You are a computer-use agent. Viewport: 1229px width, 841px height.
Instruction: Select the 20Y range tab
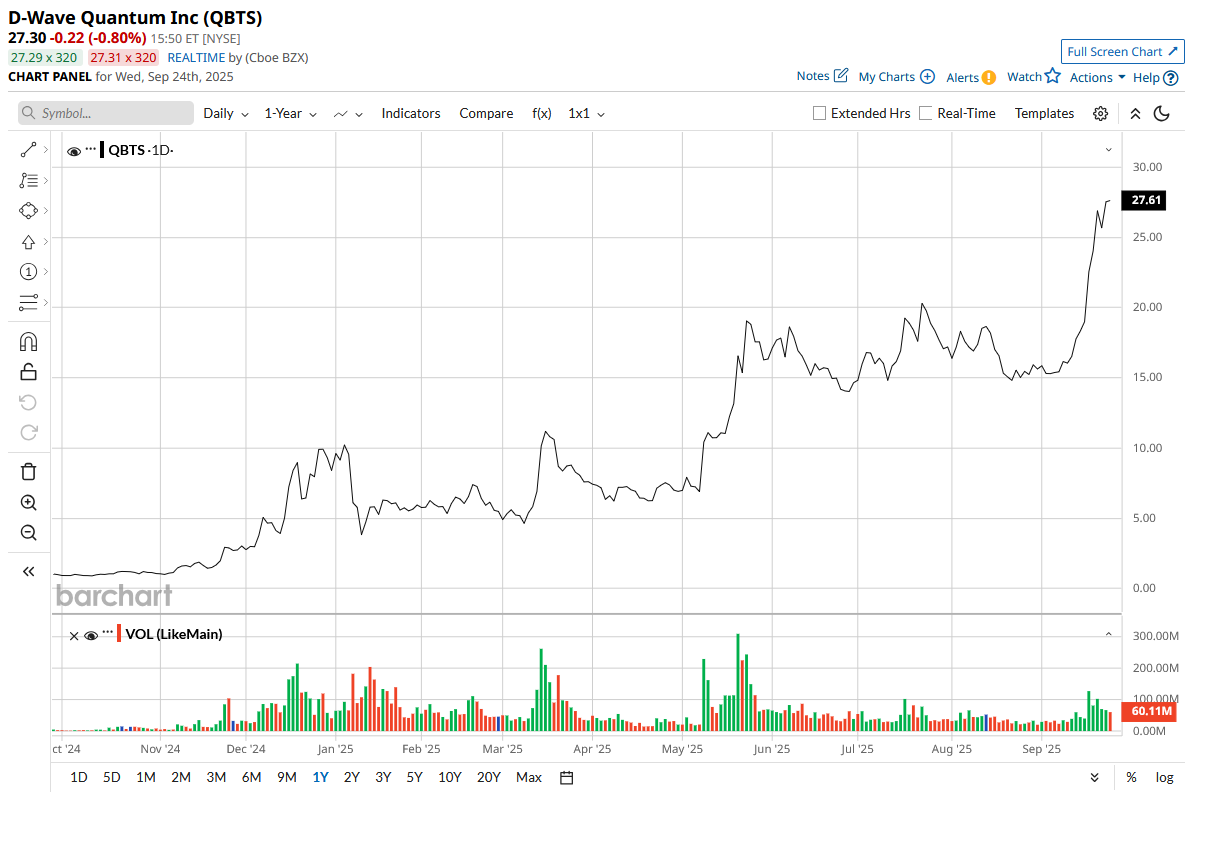pos(489,777)
